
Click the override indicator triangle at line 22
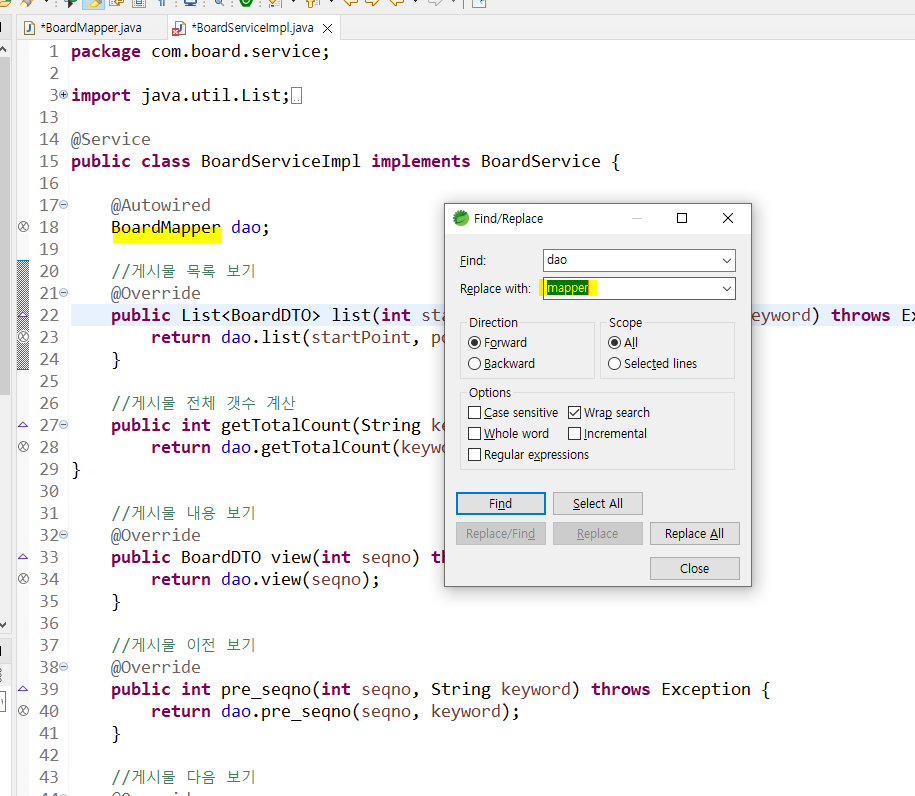23,315
